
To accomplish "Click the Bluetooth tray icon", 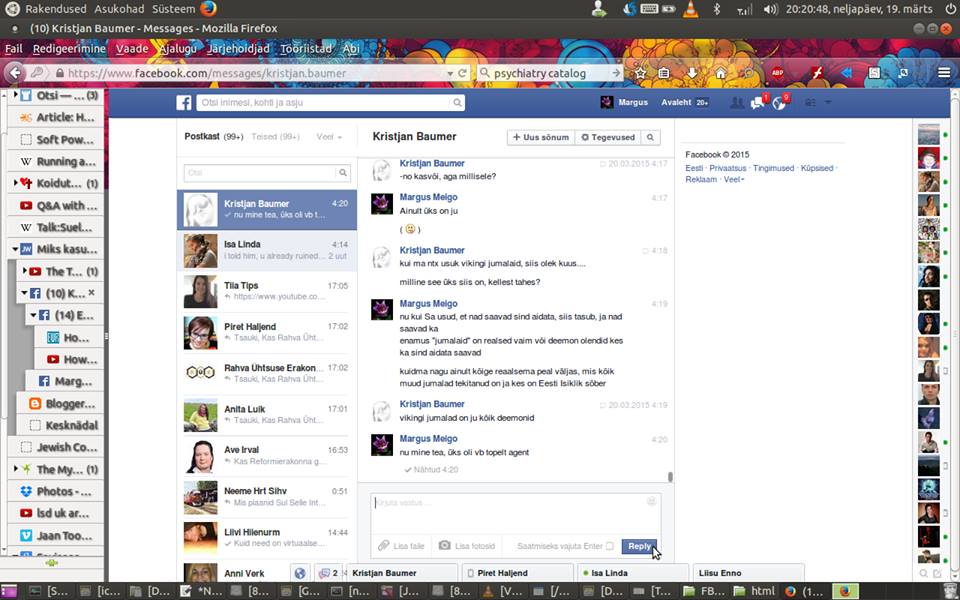I will click(716, 9).
